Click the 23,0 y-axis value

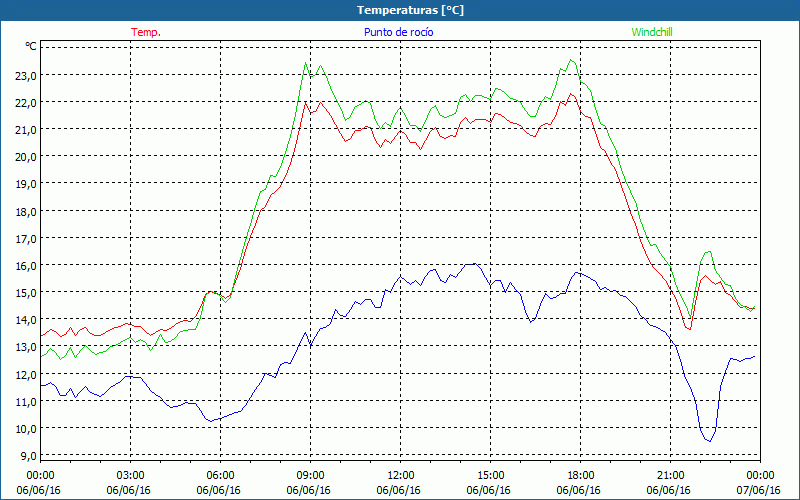pos(27,76)
